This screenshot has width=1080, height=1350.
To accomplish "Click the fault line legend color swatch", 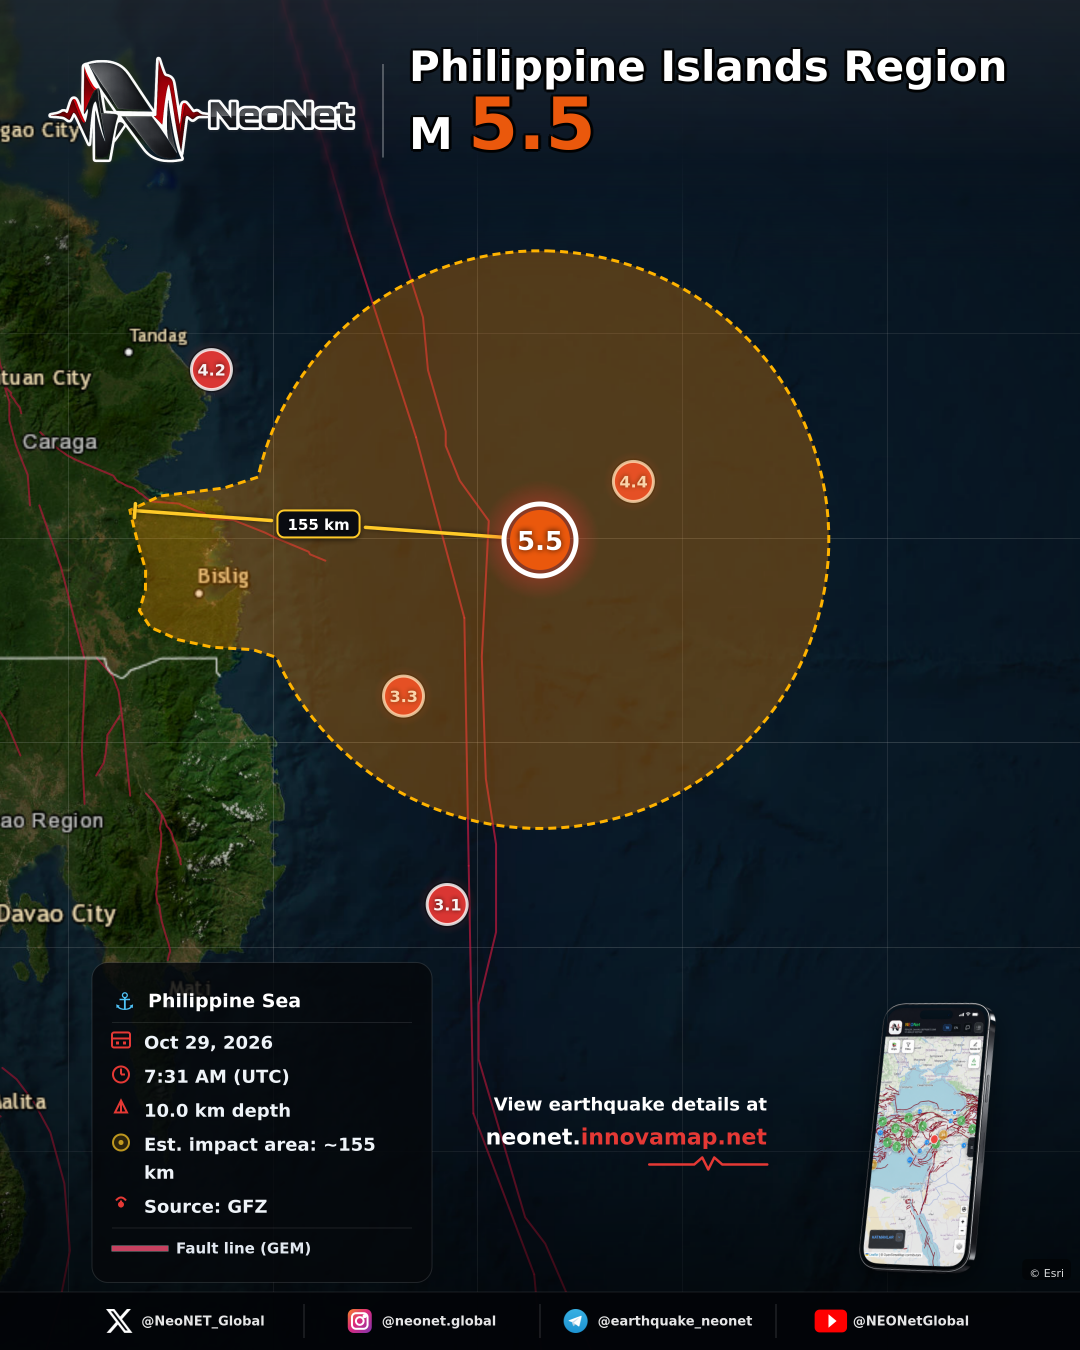I will pos(140,1248).
